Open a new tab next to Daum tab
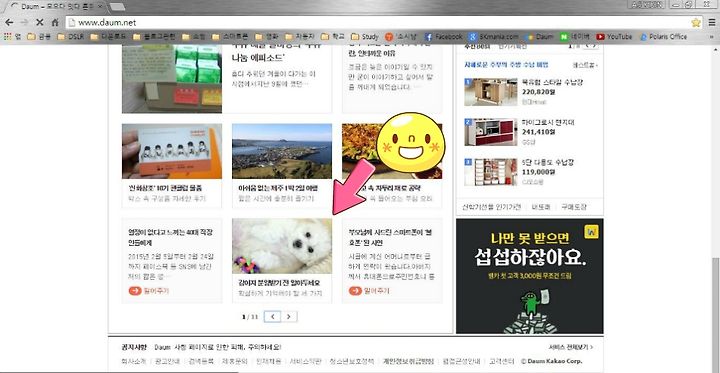Viewport: 720px width, 373px height. 118,7
